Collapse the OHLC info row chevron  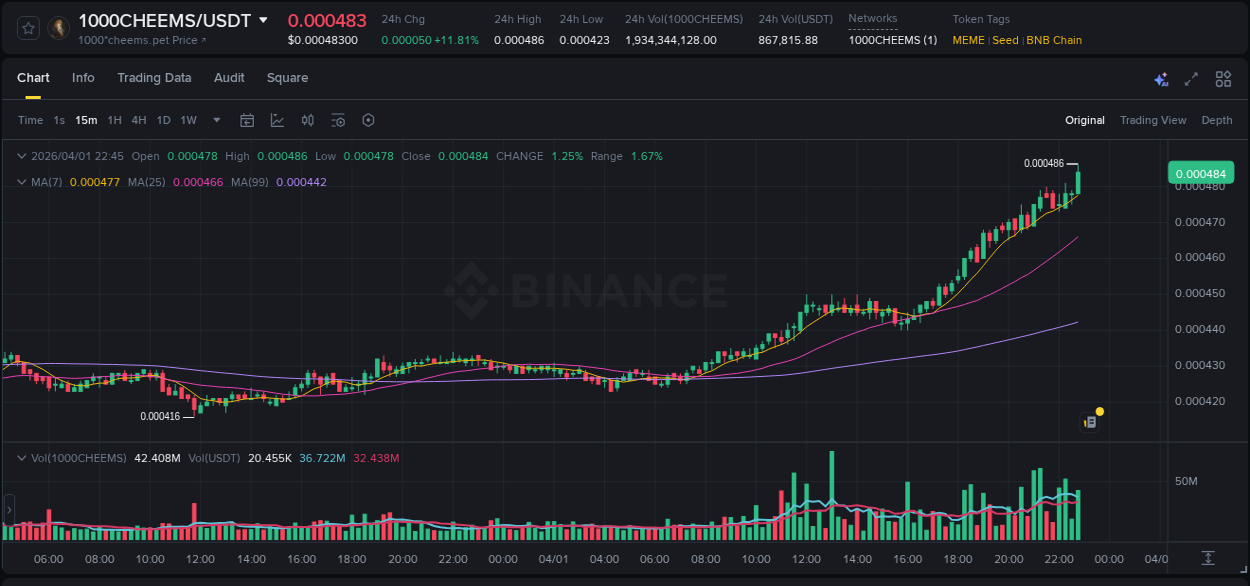pos(21,156)
